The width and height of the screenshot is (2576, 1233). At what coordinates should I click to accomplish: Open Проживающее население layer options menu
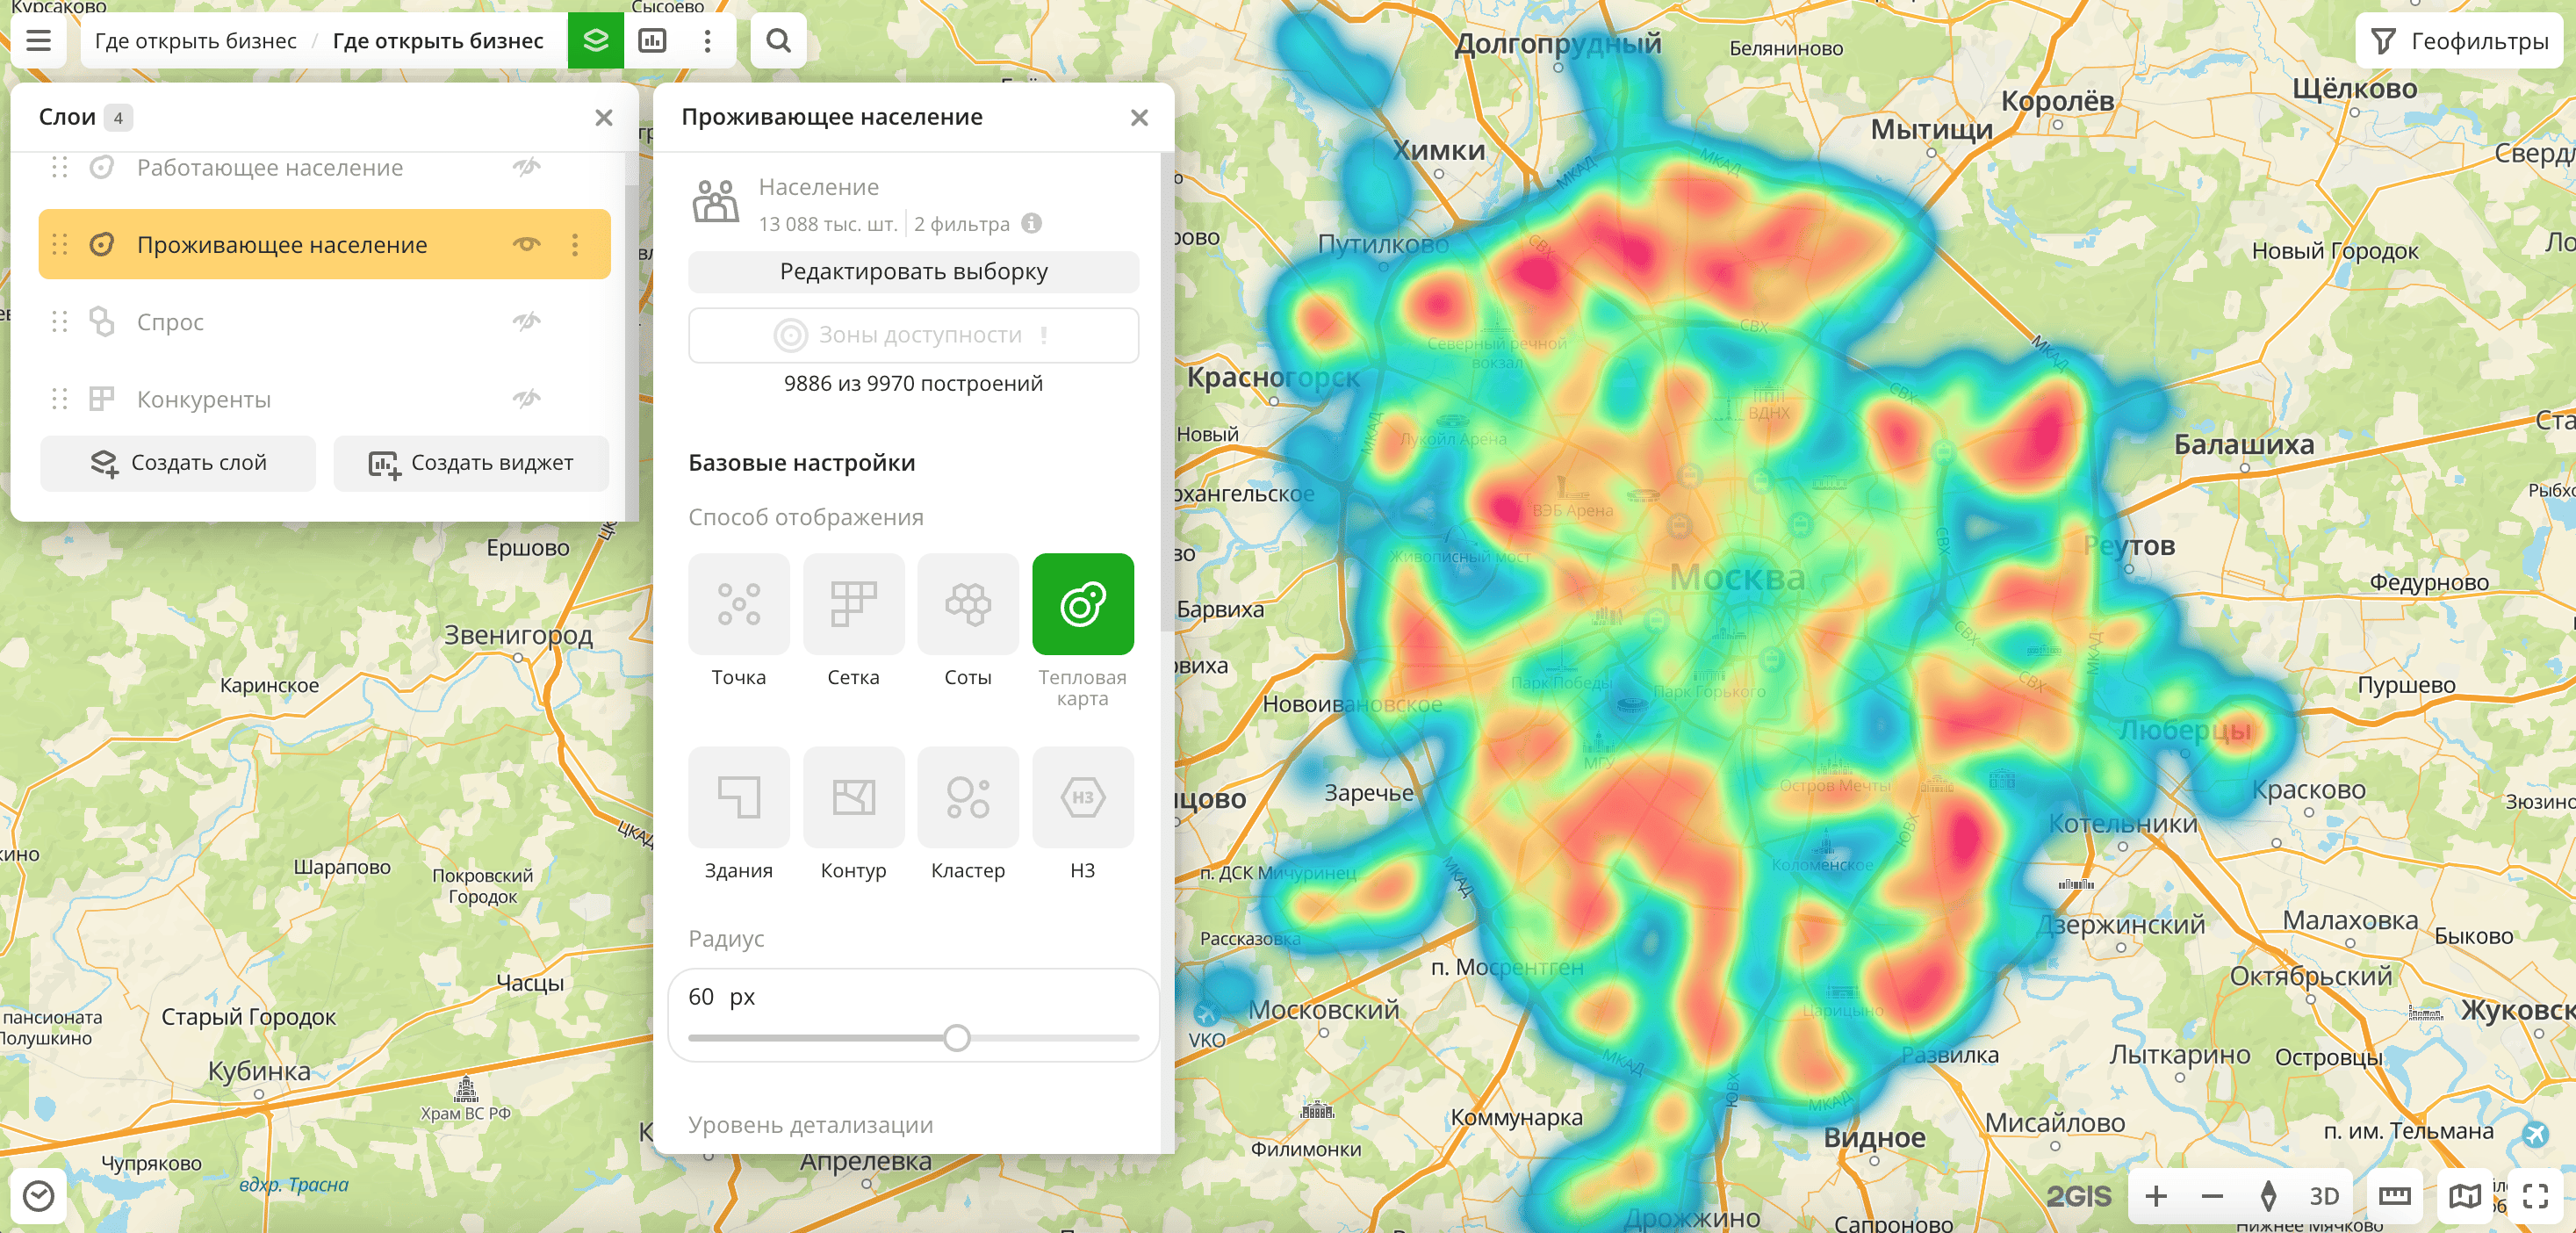pyautogui.click(x=575, y=244)
